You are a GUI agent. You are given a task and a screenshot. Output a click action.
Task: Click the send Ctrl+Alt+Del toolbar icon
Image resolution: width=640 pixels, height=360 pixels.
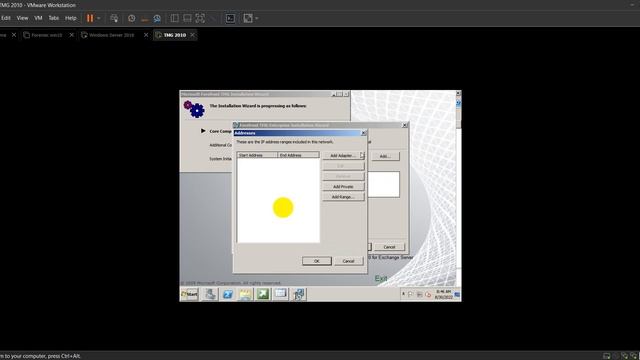click(x=114, y=18)
